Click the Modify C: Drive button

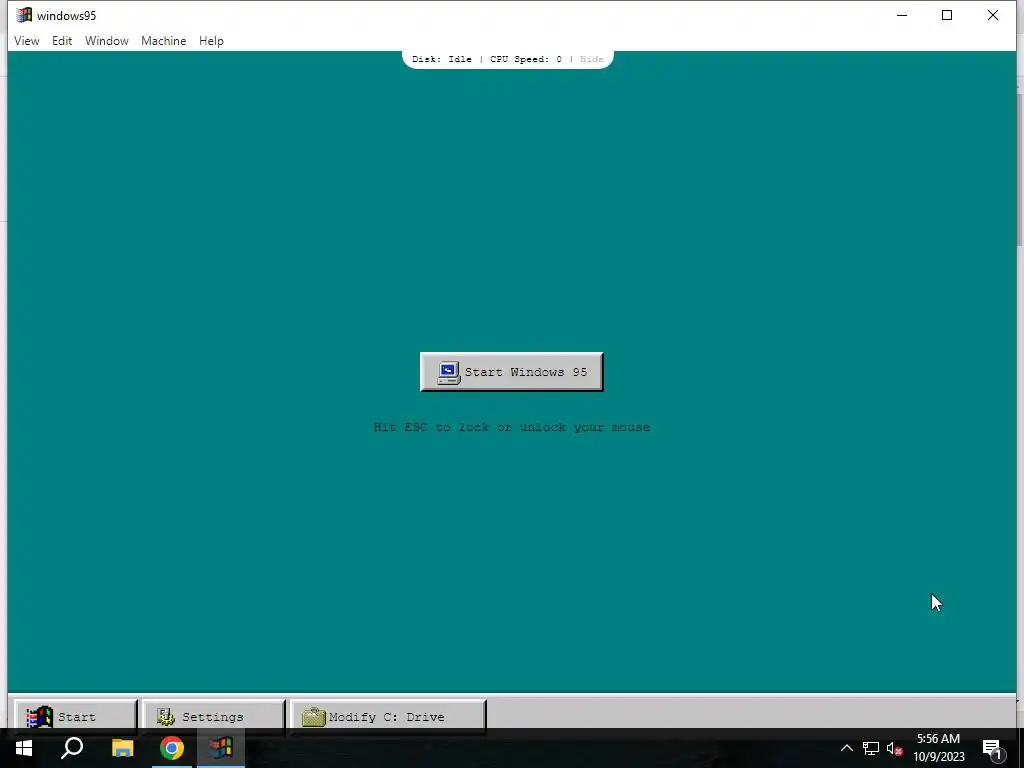(x=388, y=716)
